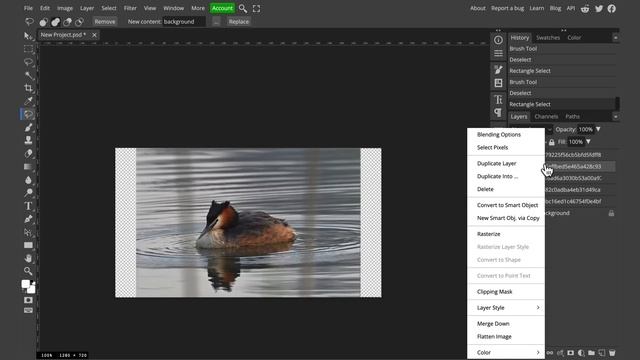Select the Healing Brush tool
The width and height of the screenshot is (640, 360).
tap(28, 114)
